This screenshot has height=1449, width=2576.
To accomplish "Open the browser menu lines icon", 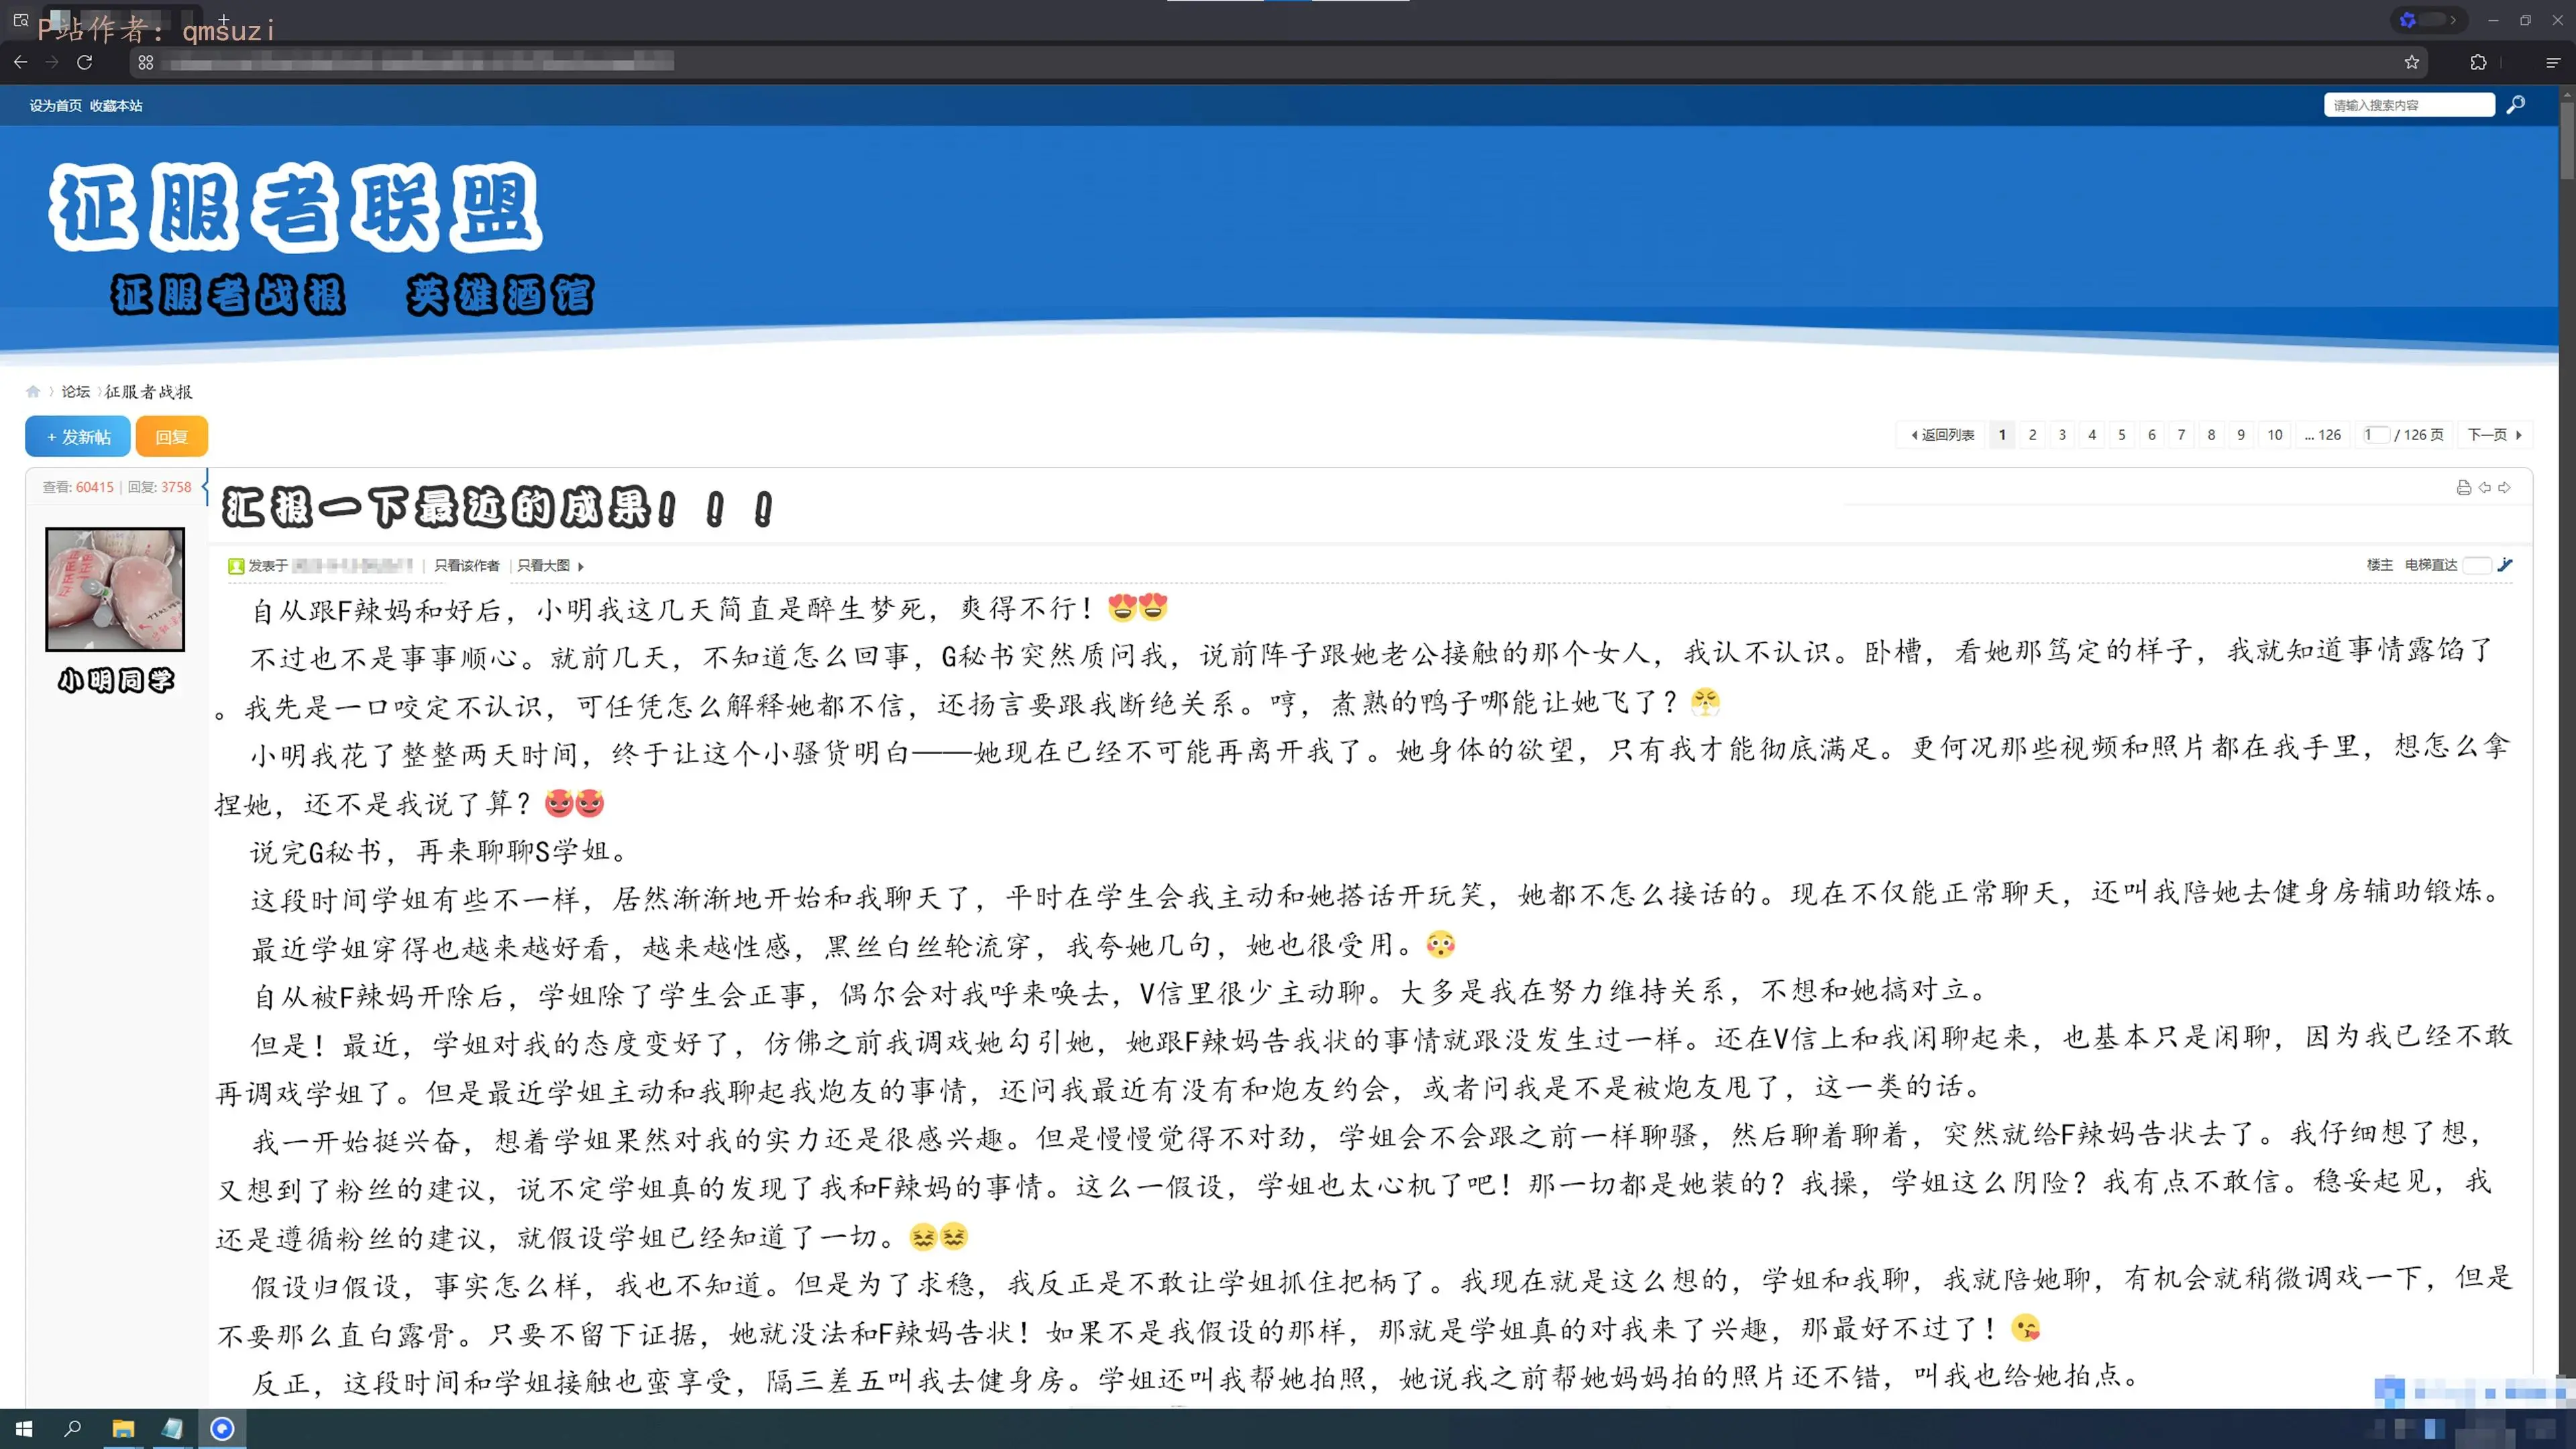I will [x=2553, y=62].
